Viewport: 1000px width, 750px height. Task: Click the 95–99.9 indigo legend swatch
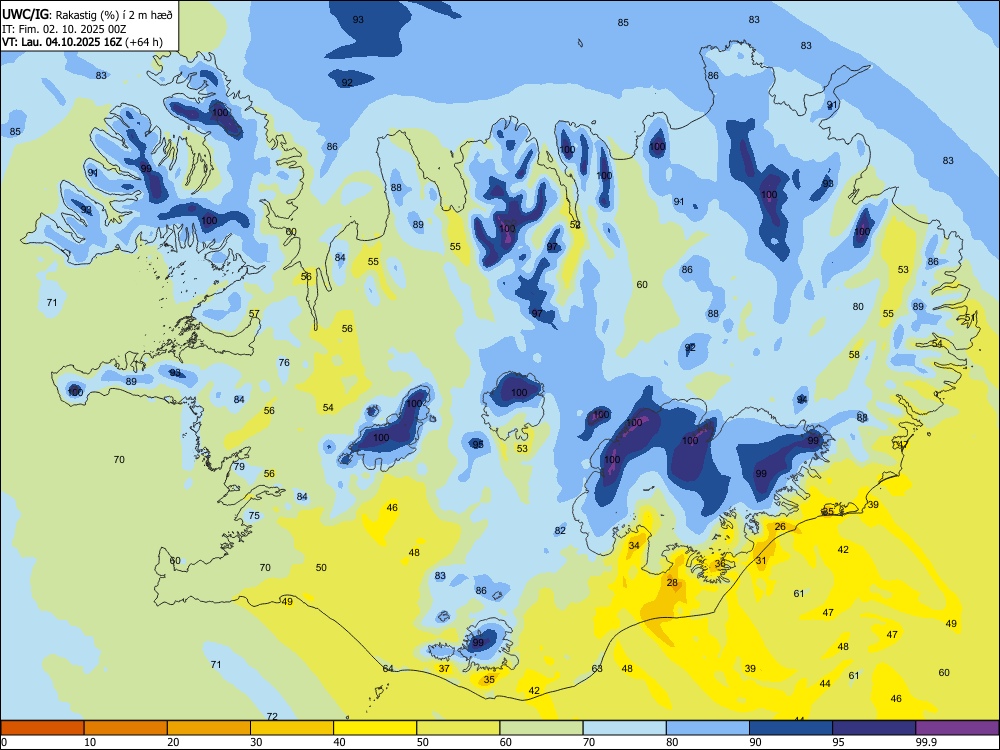coord(874,728)
